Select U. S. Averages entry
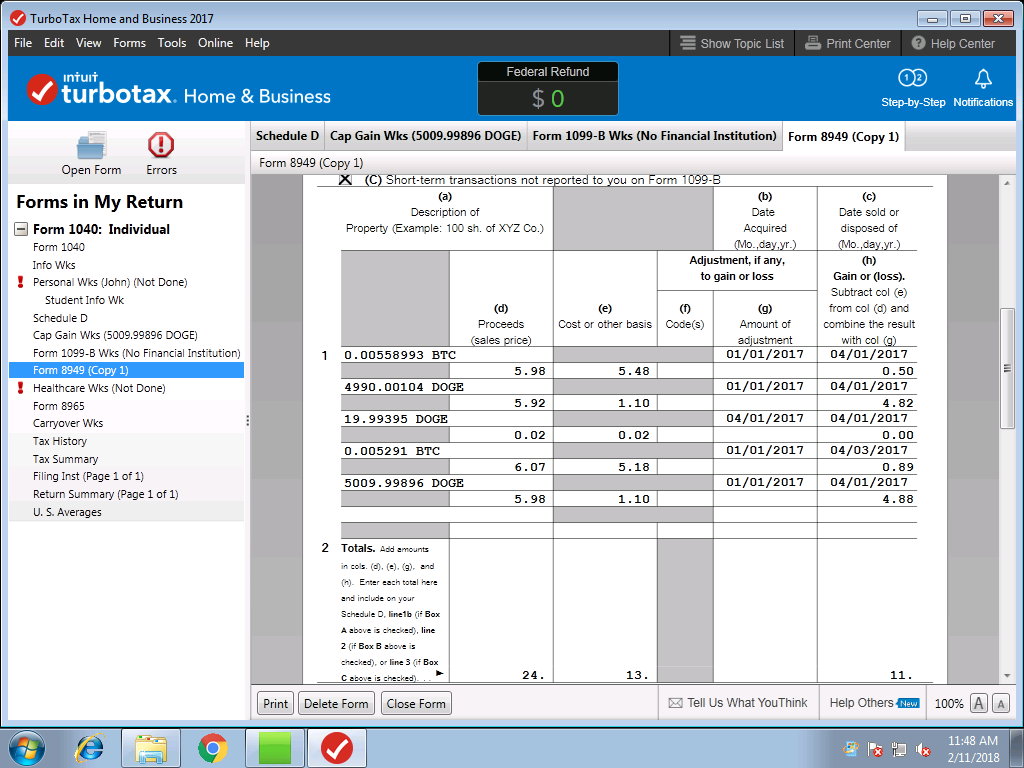 tap(67, 512)
